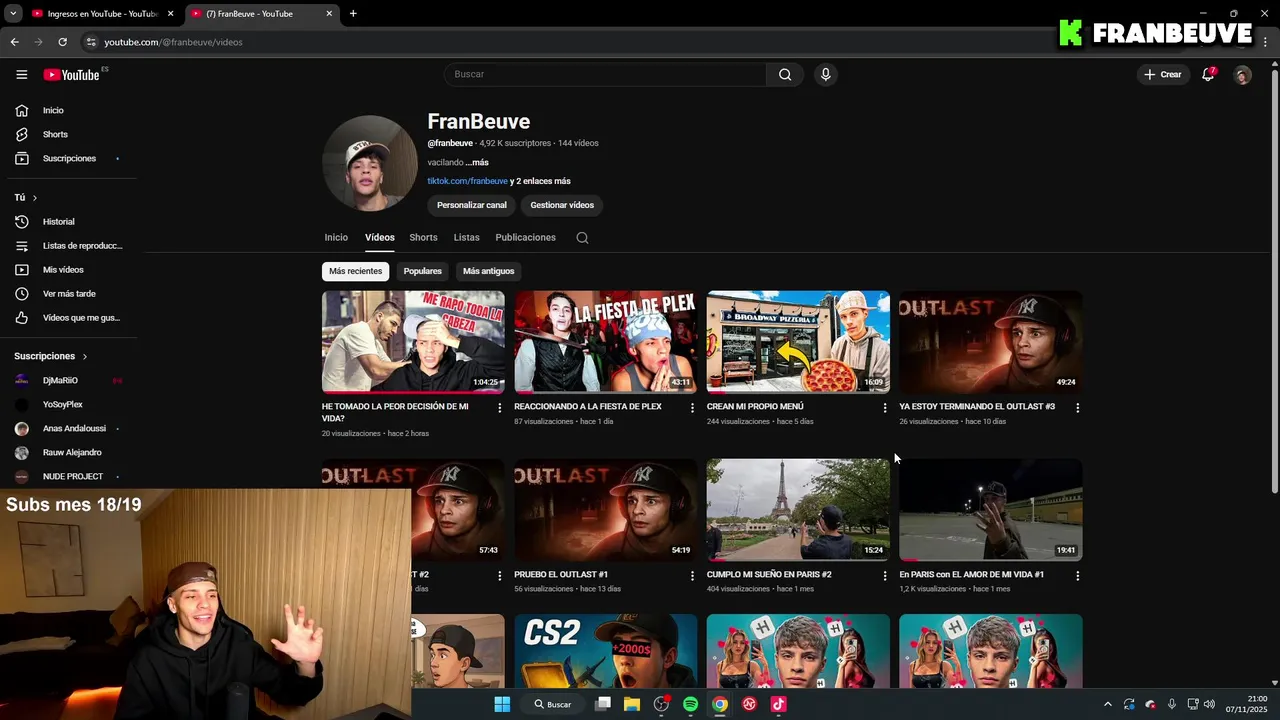Open Spotify from the taskbar
This screenshot has height=720, width=1280.
click(x=690, y=704)
